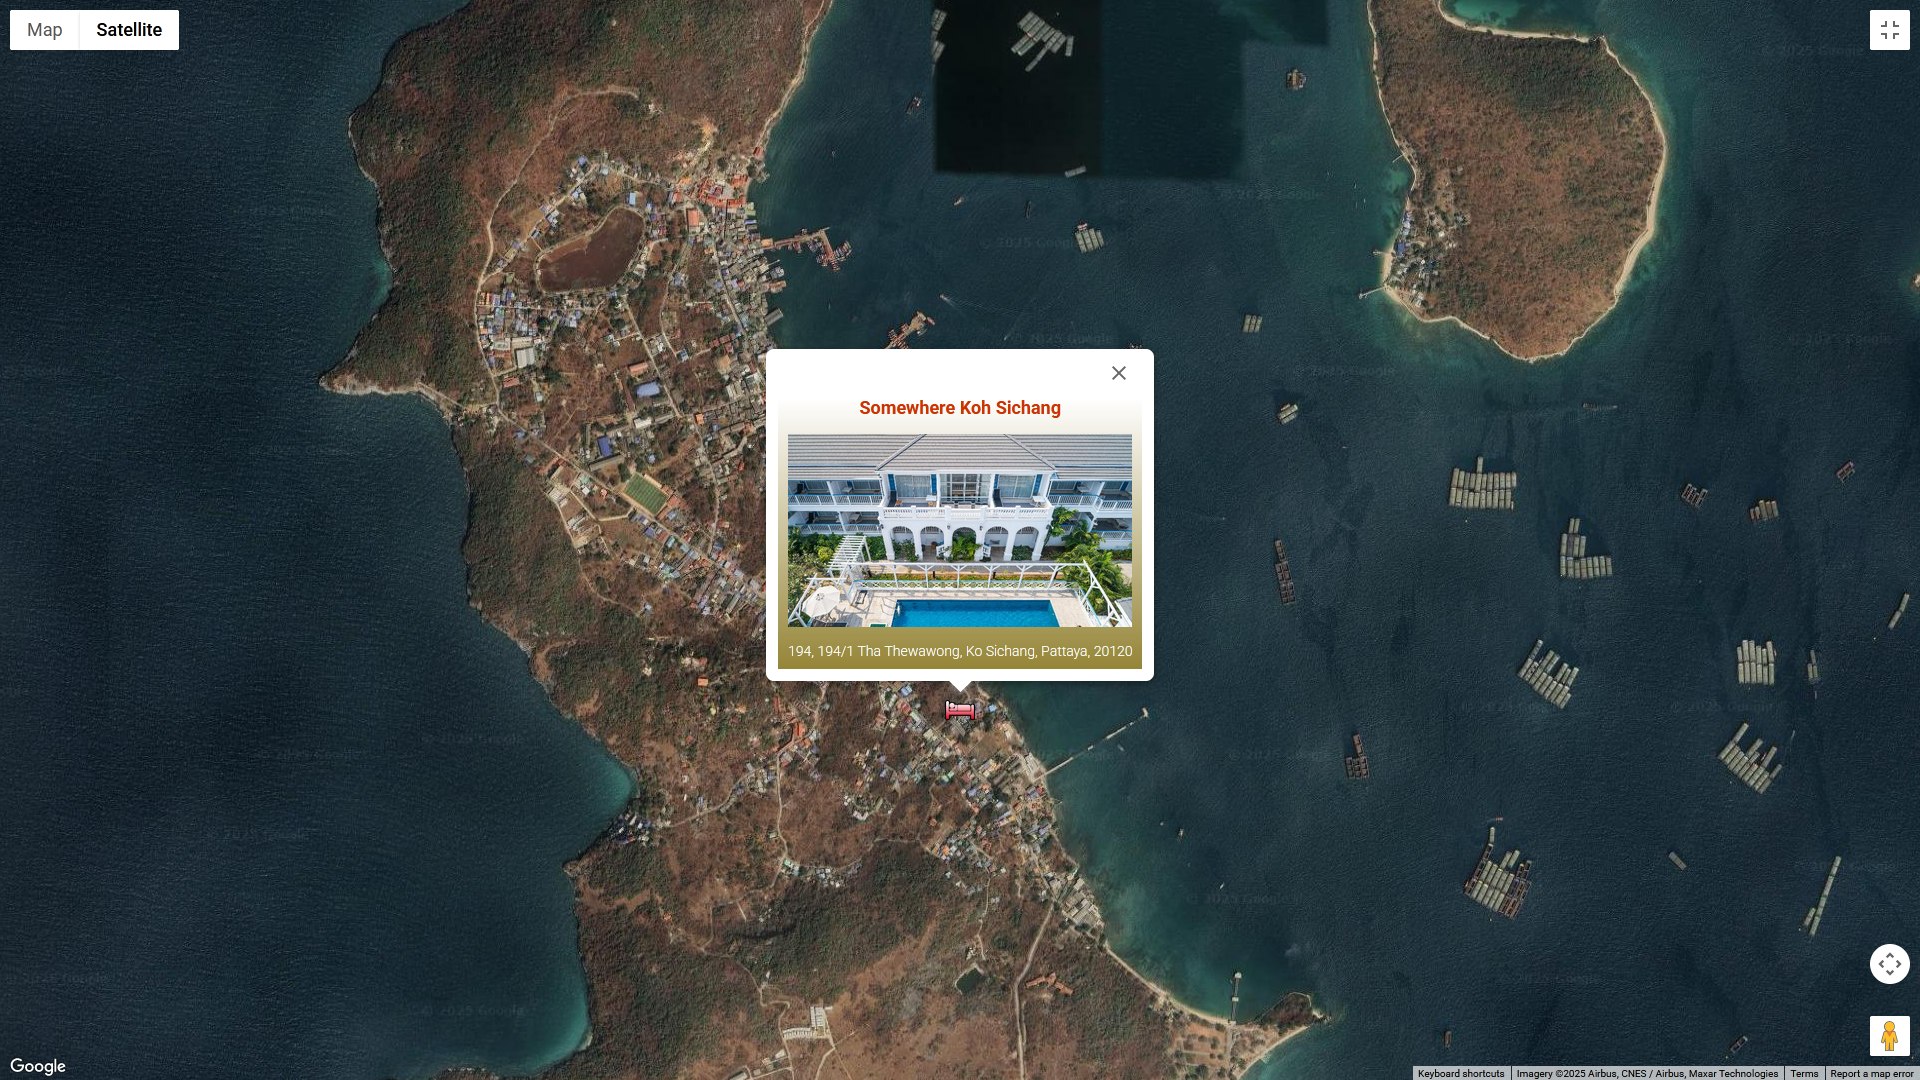Click the imagery attribution text

[x=1646, y=1073]
